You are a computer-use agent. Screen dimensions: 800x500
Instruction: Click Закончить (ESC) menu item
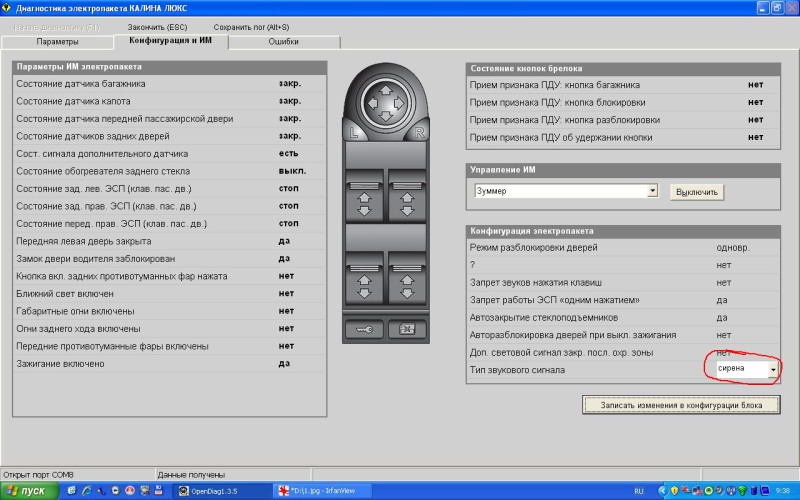tap(157, 27)
